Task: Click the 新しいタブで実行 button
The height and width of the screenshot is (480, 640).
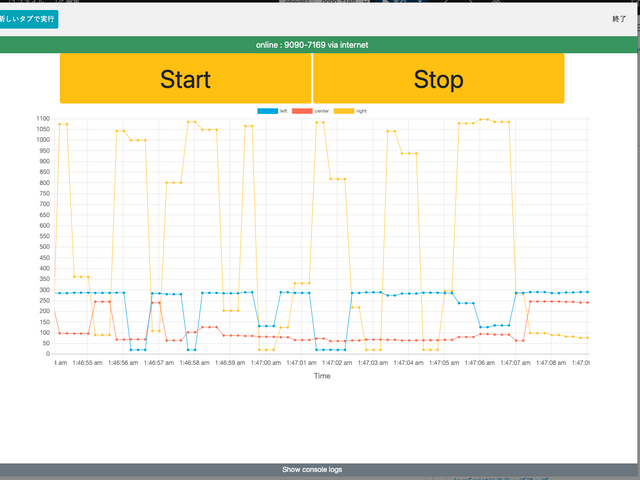Action: tap(28, 19)
